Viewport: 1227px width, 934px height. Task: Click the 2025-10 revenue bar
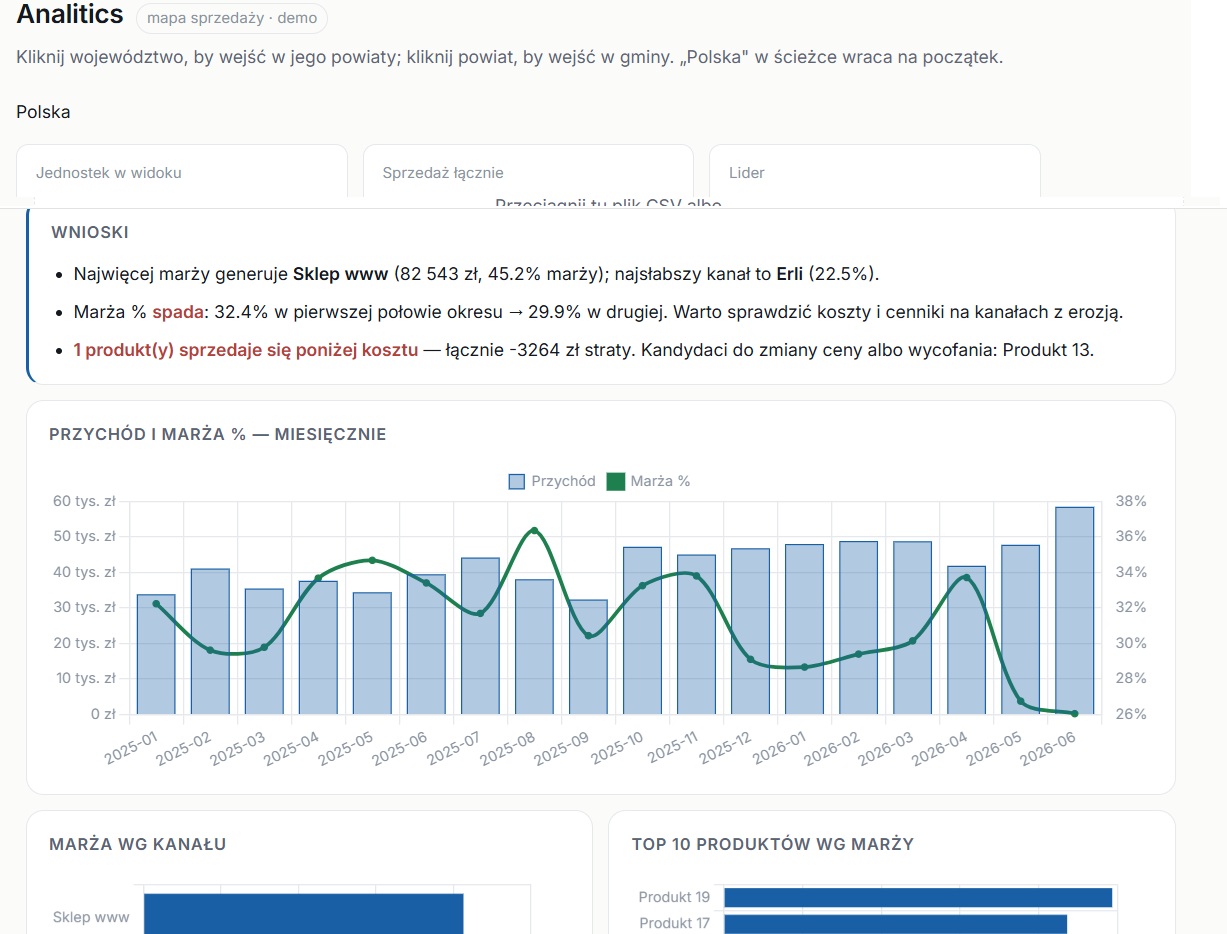pyautogui.click(x=642, y=630)
